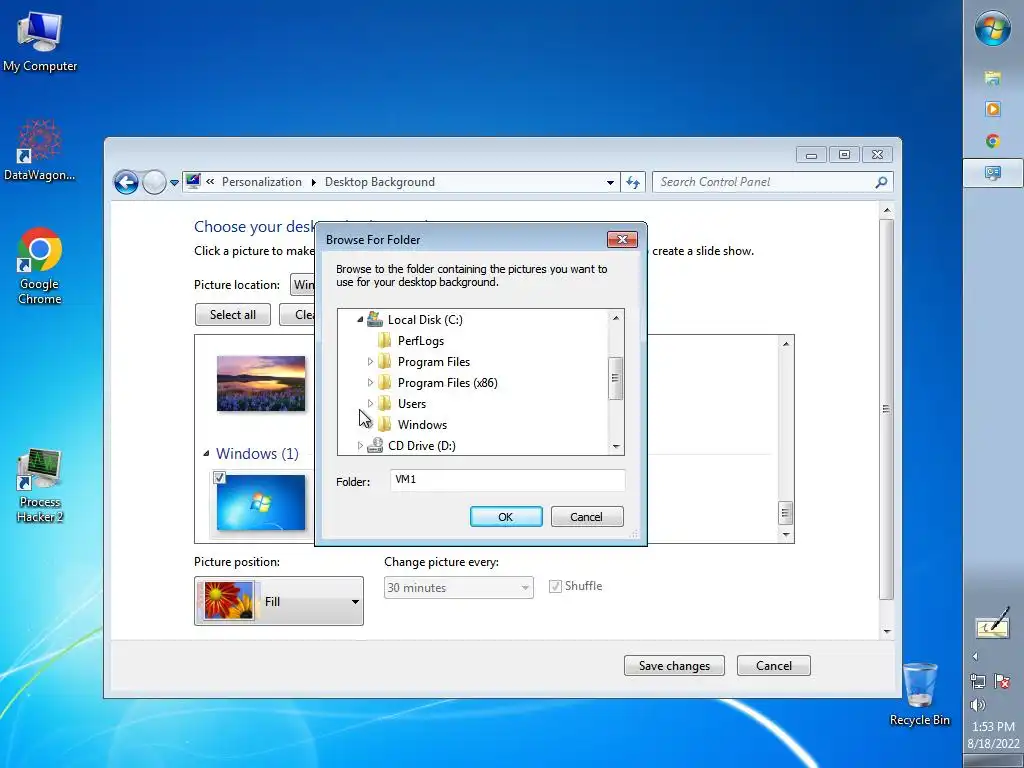
Task: Click the Folder name input field
Action: coord(507,480)
